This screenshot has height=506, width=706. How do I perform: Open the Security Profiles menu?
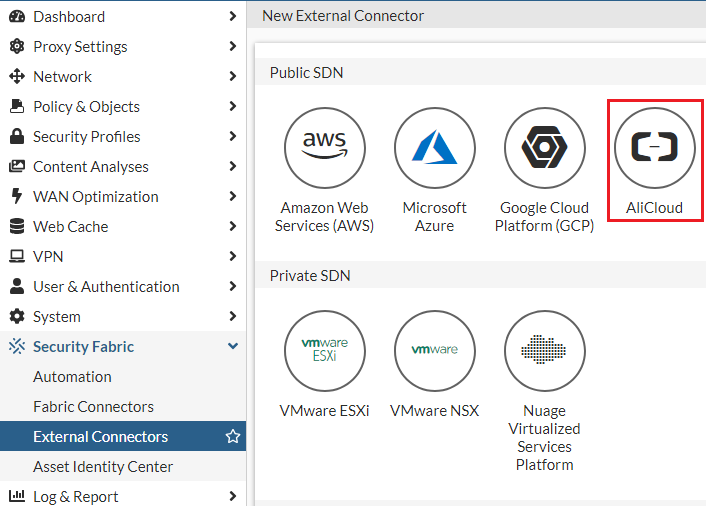click(86, 137)
